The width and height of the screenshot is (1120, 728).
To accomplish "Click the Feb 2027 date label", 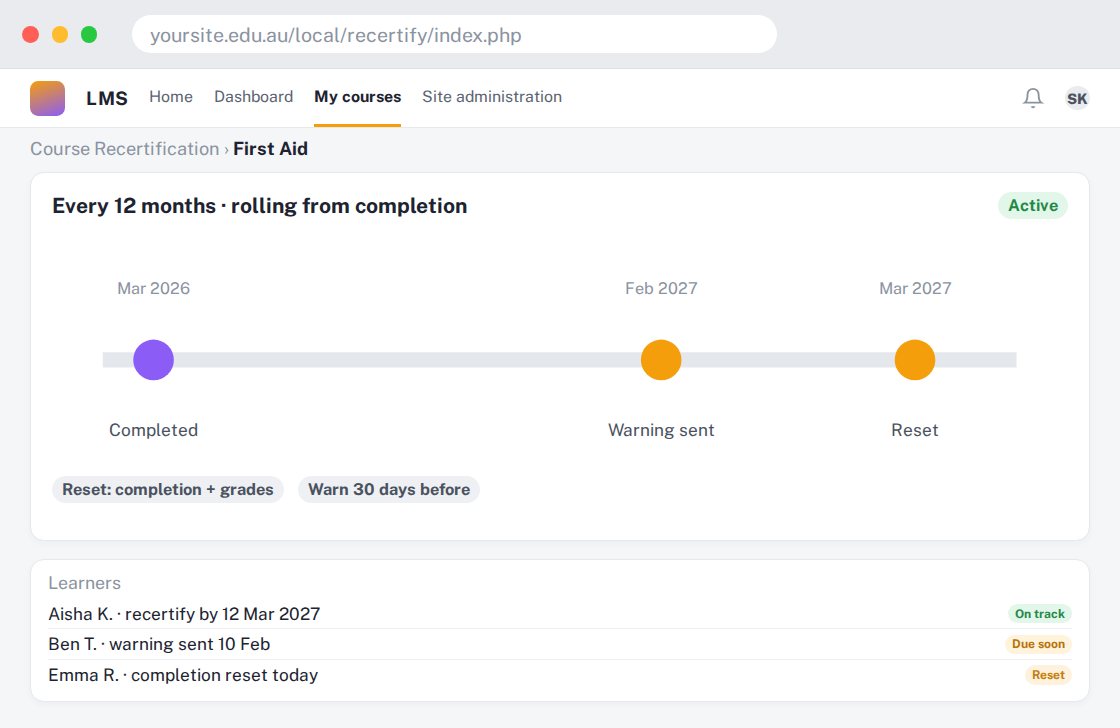I will point(661,288).
